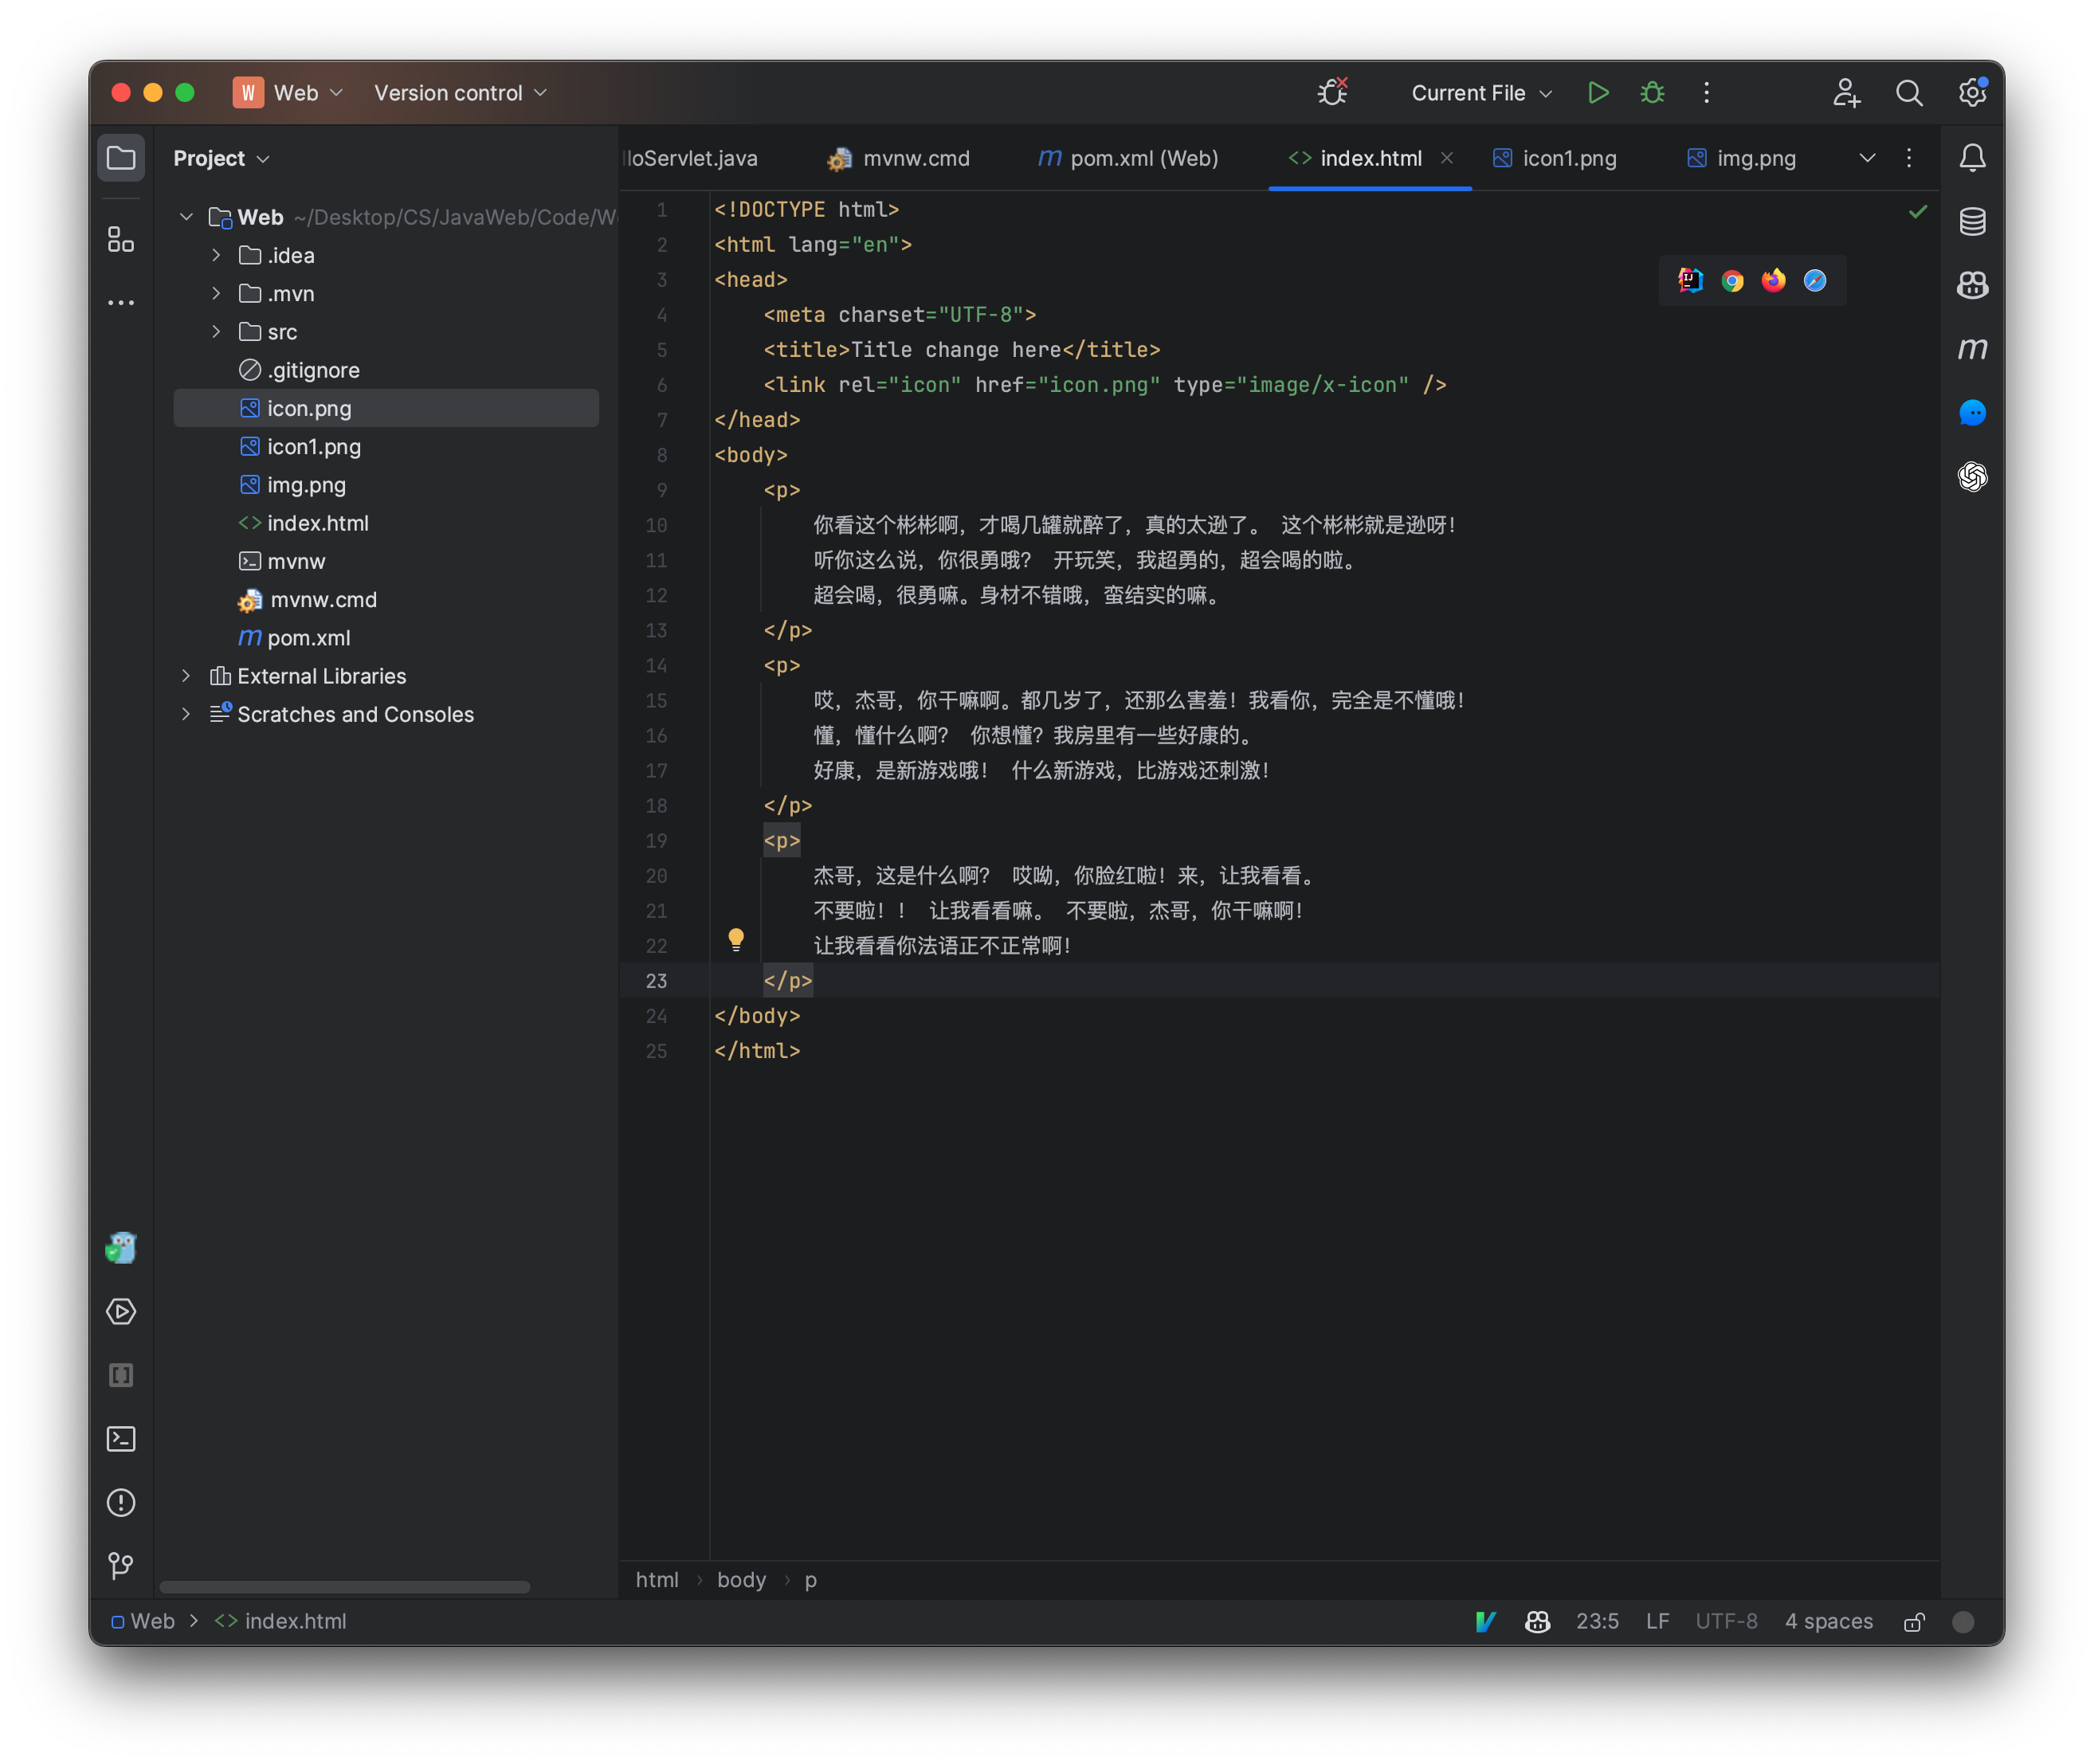Open the Version control dropdown

[x=460, y=93]
